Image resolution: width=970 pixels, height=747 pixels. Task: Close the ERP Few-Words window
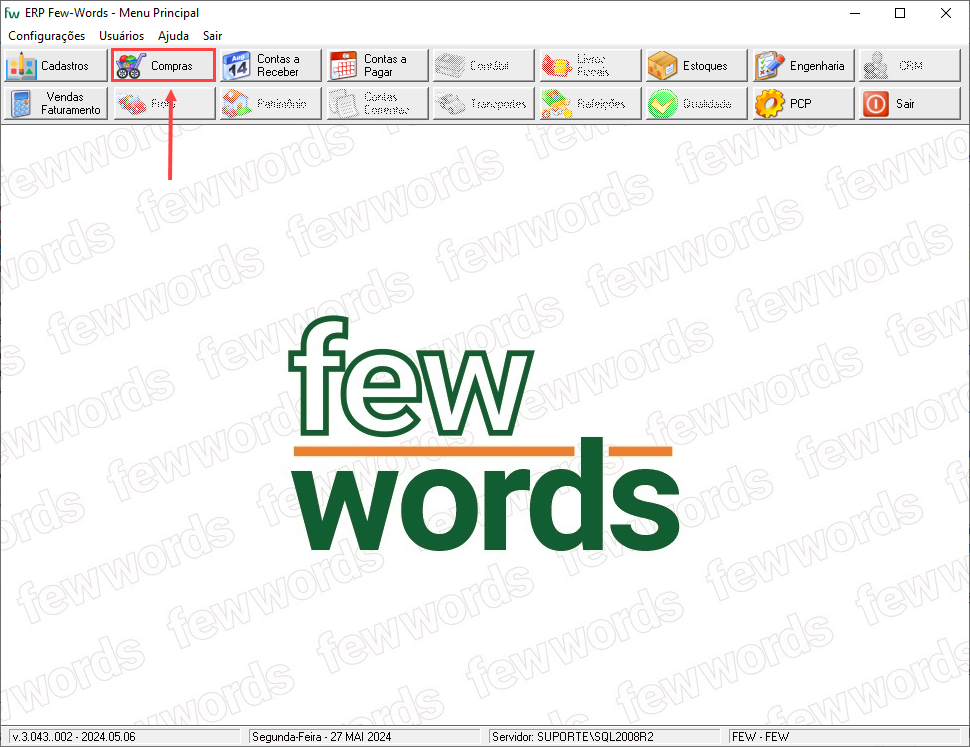point(946,13)
